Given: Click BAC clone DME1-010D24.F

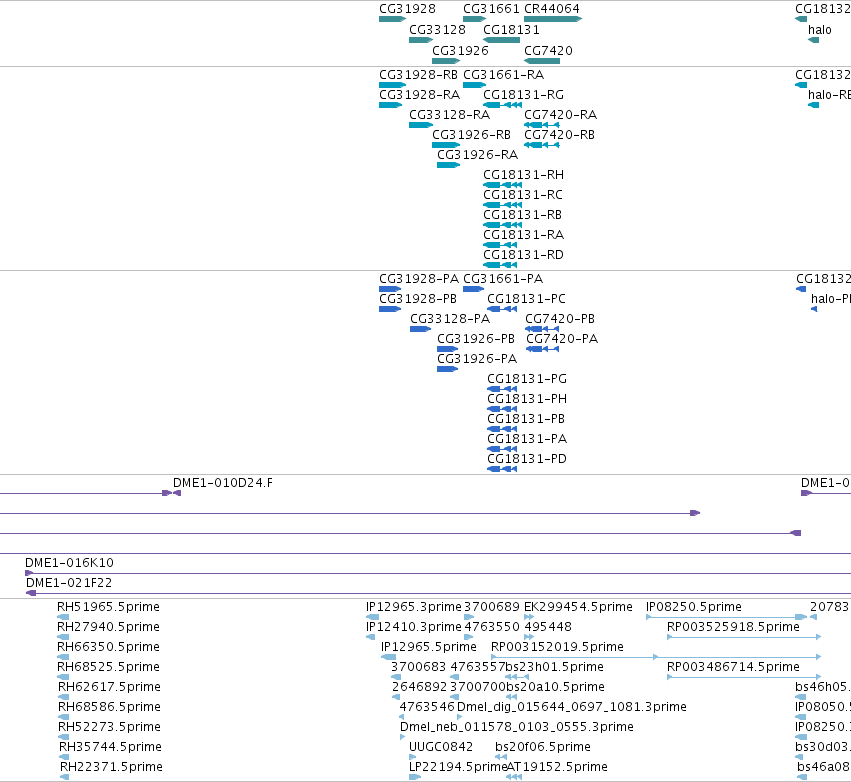Looking at the screenshot, I should (x=177, y=493).
